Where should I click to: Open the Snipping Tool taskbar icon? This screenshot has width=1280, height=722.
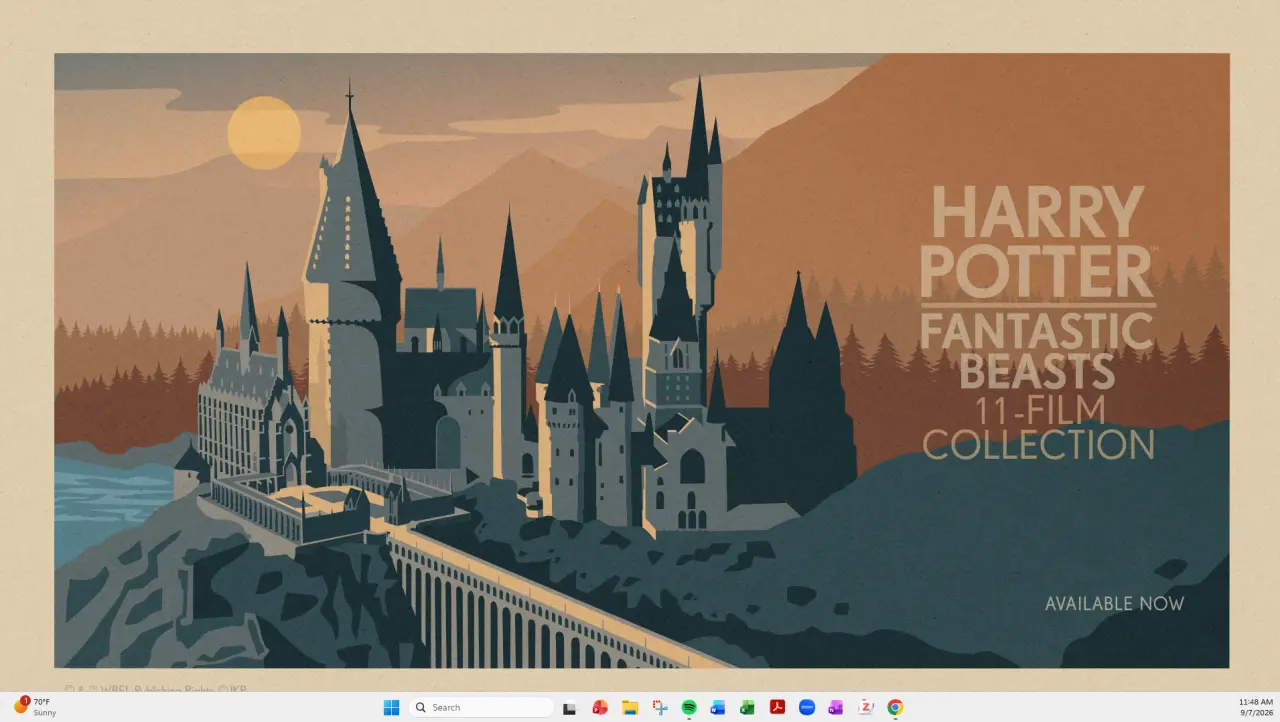pos(660,707)
